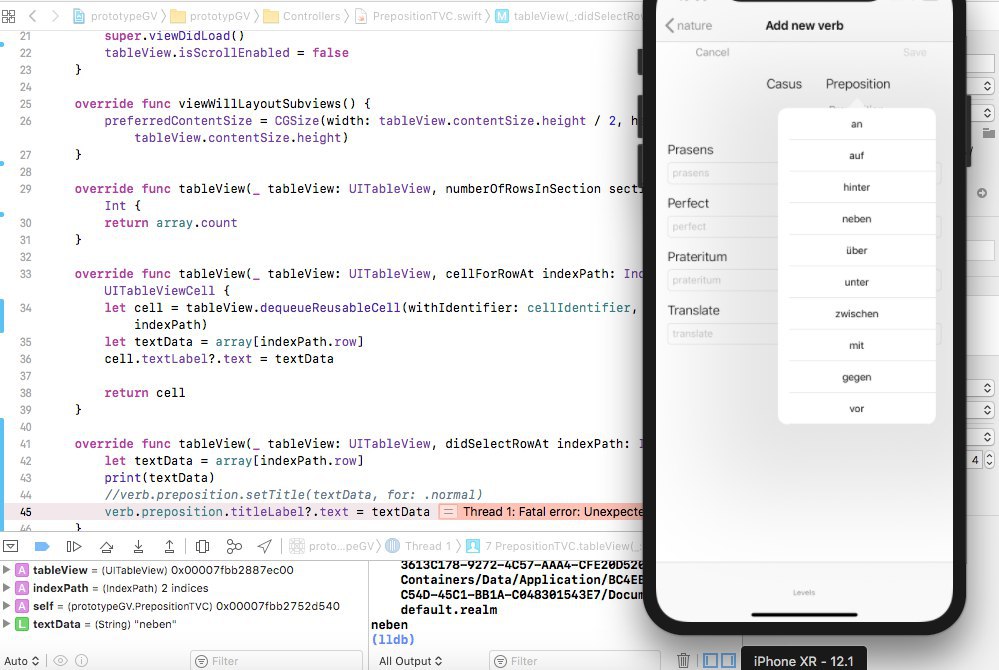Screen dimensions: 999x670
Task: Expand the self variable
Action: pyautogui.click(x=7, y=605)
